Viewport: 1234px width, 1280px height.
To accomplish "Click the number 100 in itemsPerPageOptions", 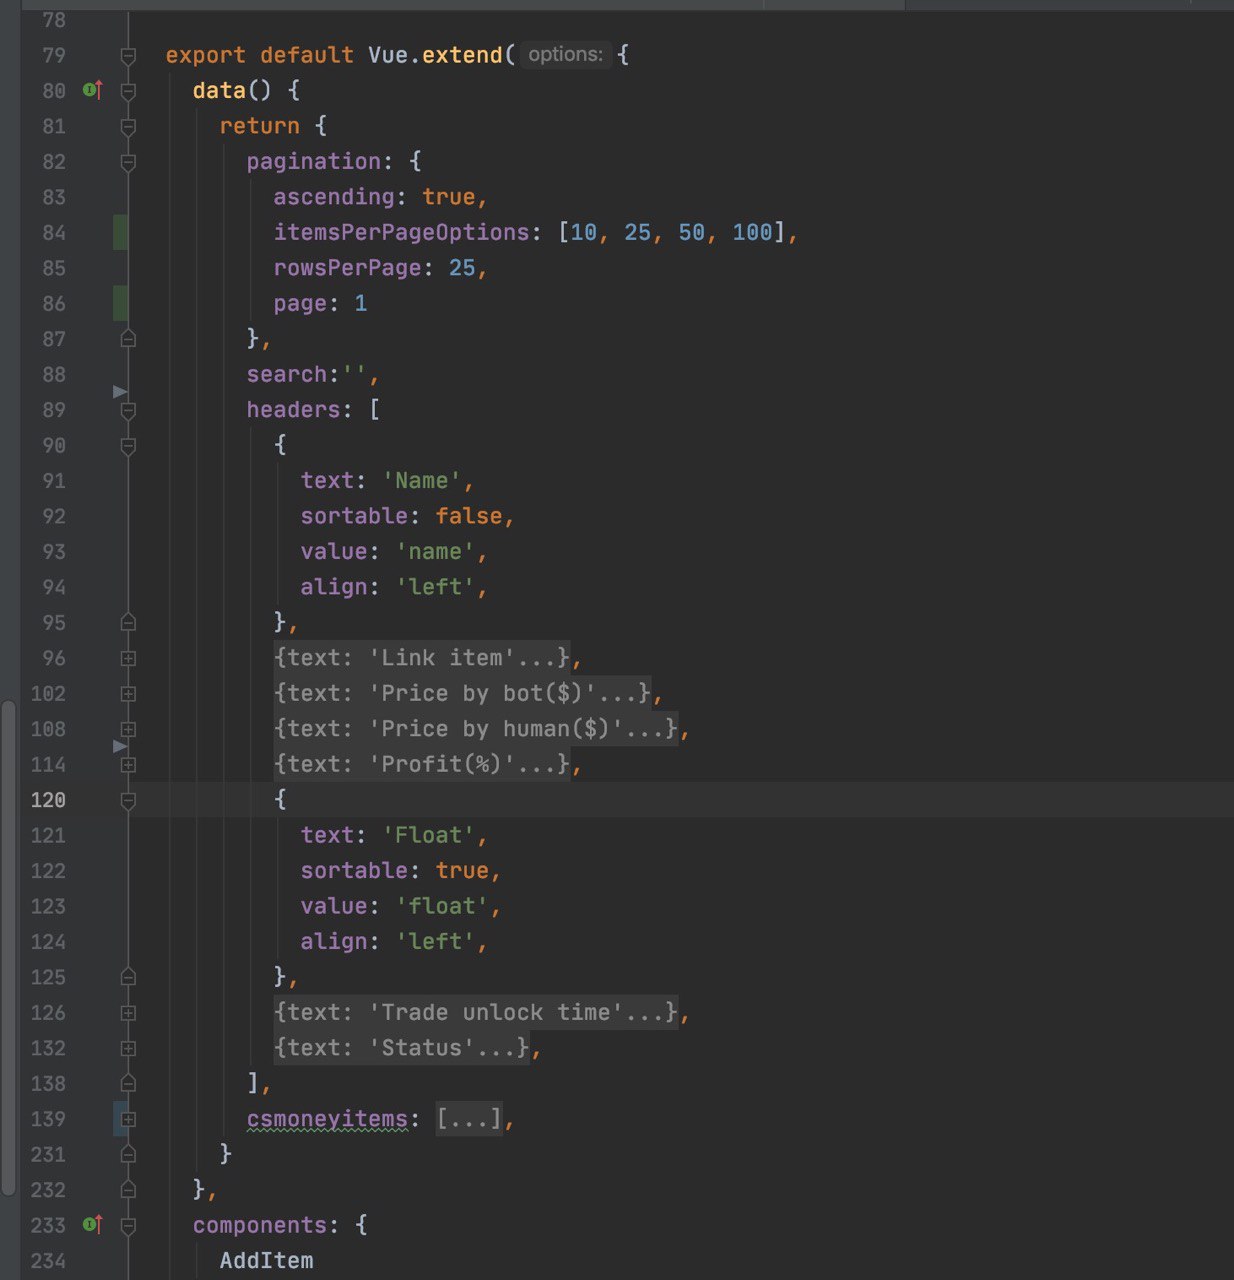I will [752, 233].
